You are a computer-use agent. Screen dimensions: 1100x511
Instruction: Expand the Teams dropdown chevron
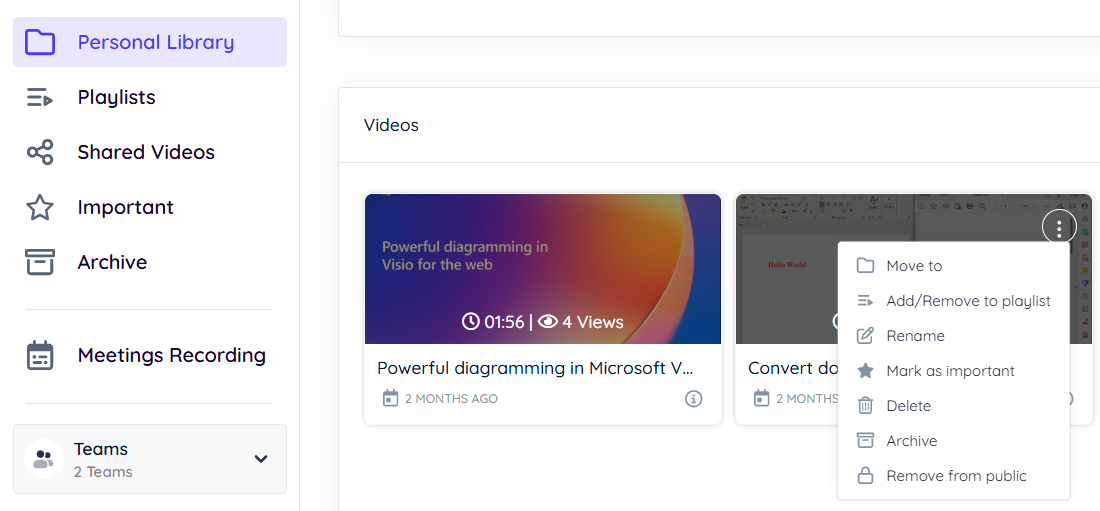coord(261,459)
